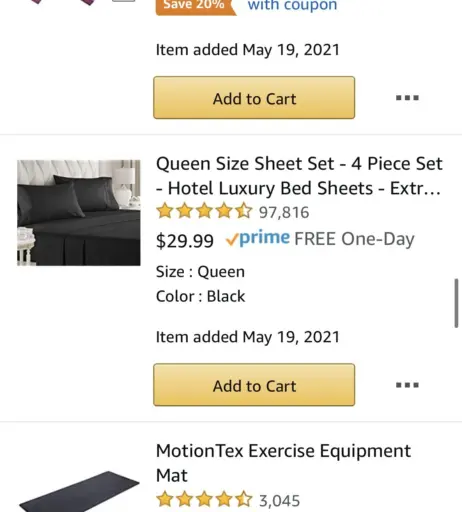Screen dimensions: 462x512
Task: Open the MotionTex mat product image
Action: pyautogui.click(x=79, y=491)
